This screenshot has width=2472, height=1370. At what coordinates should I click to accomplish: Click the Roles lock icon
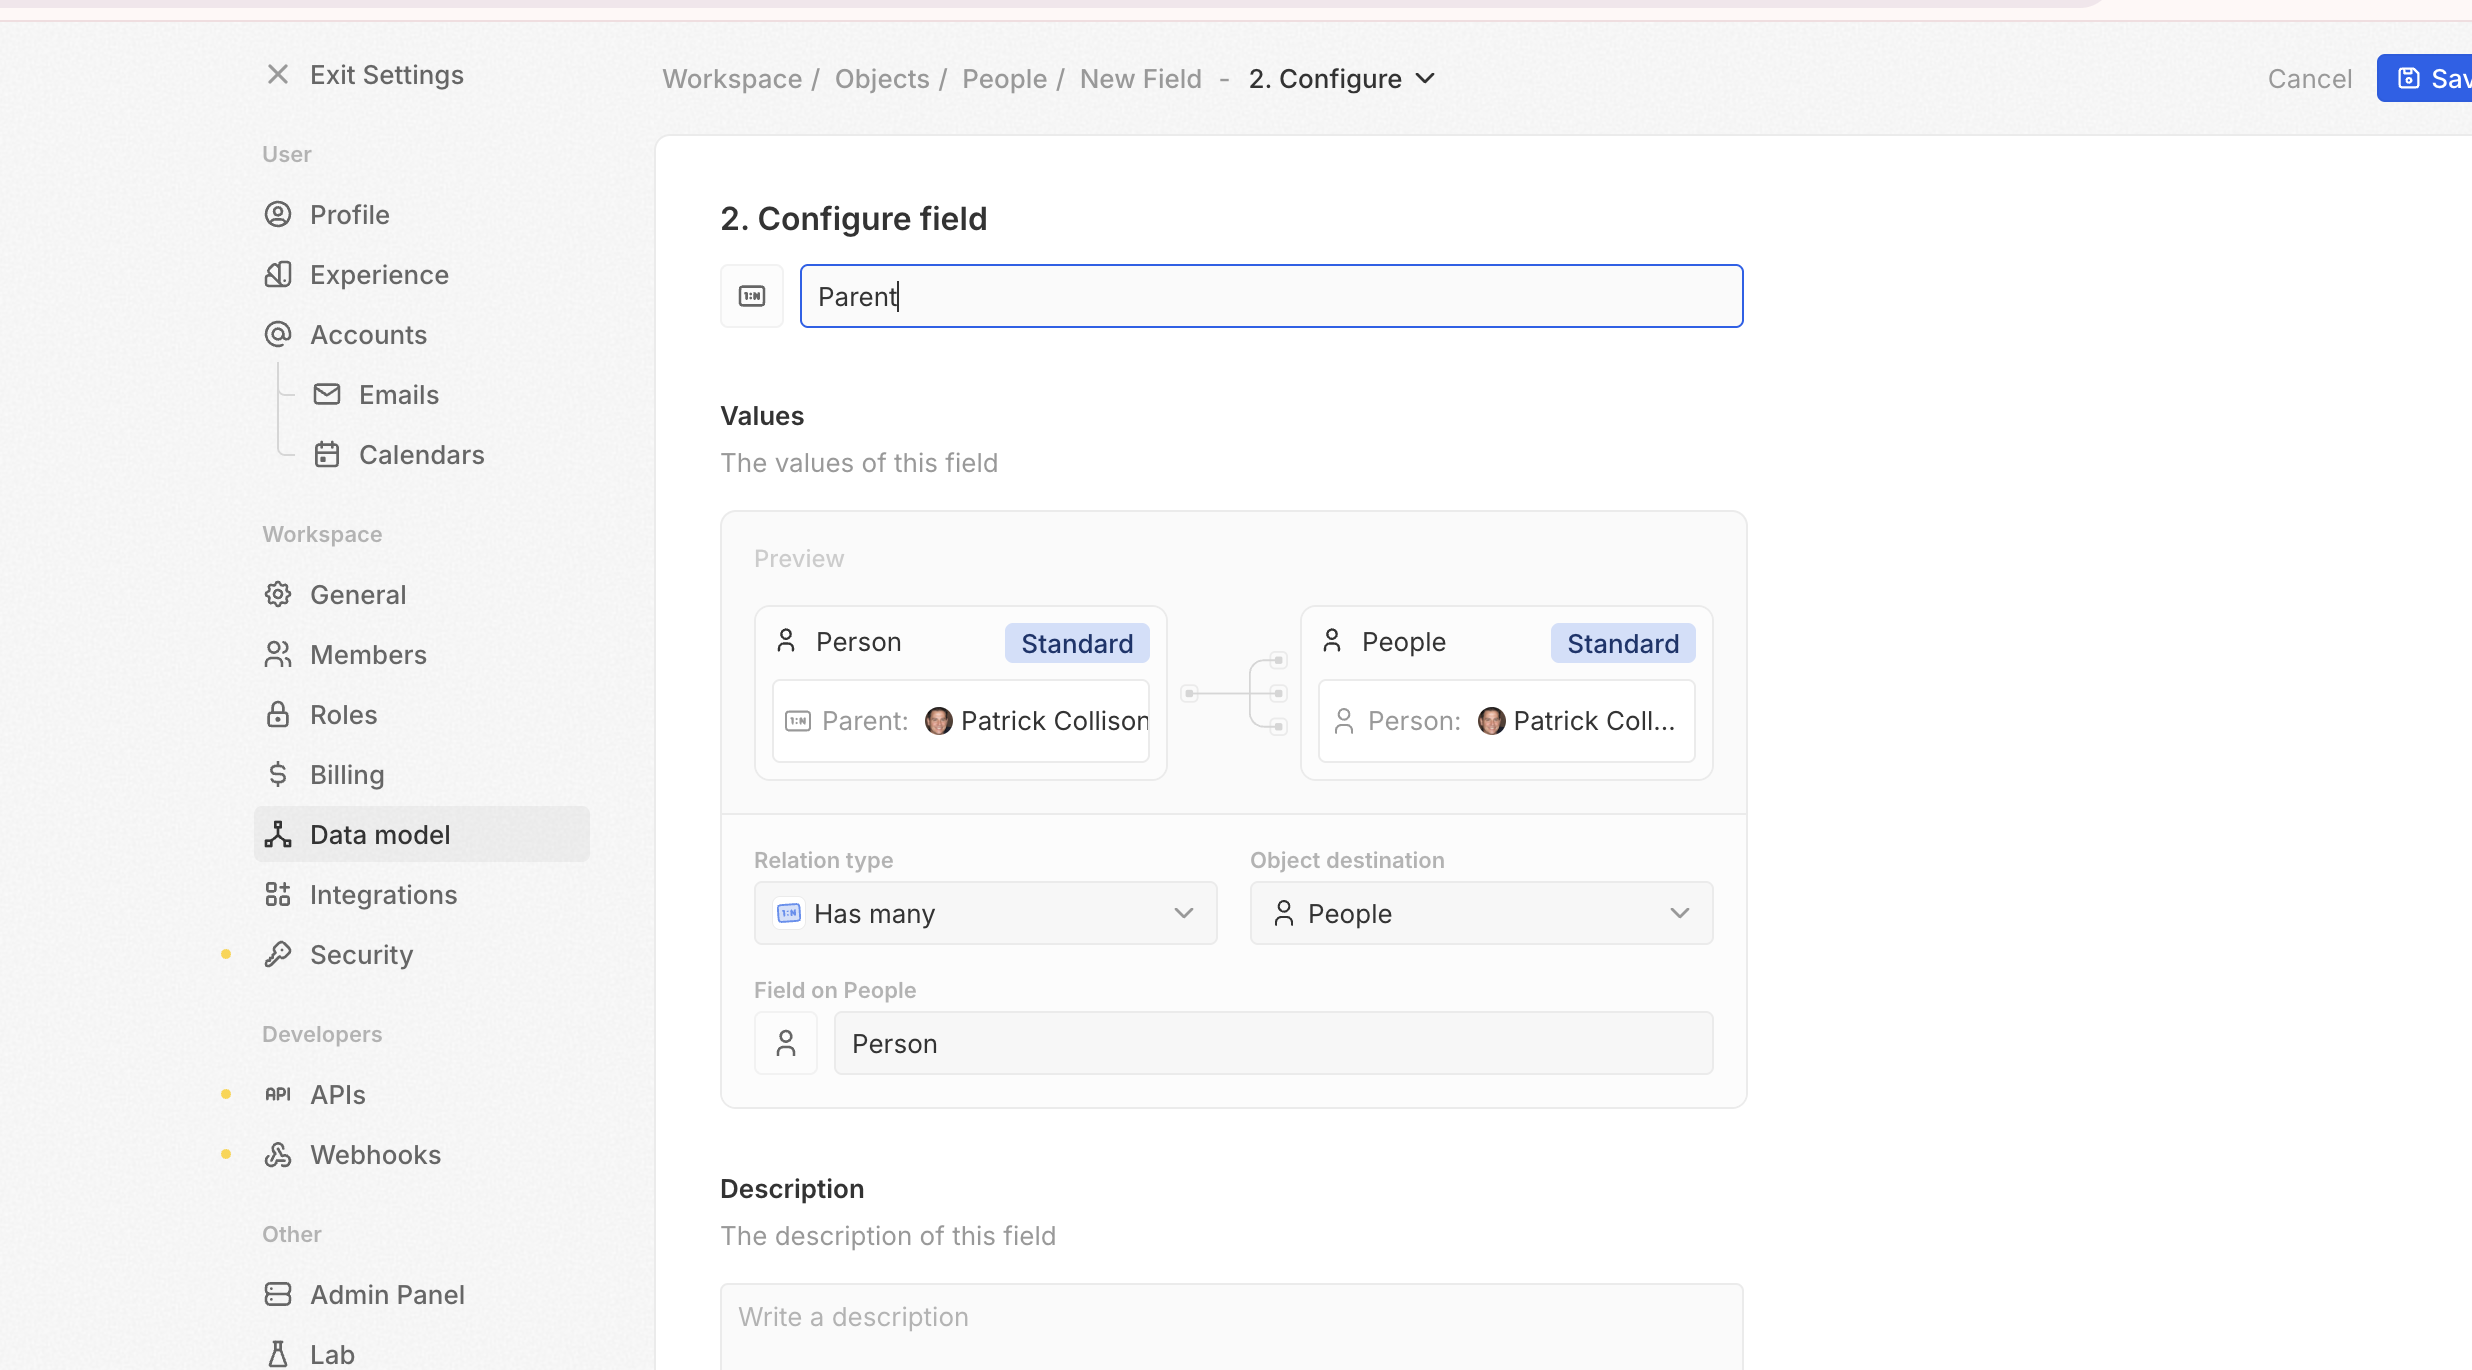coord(278,715)
